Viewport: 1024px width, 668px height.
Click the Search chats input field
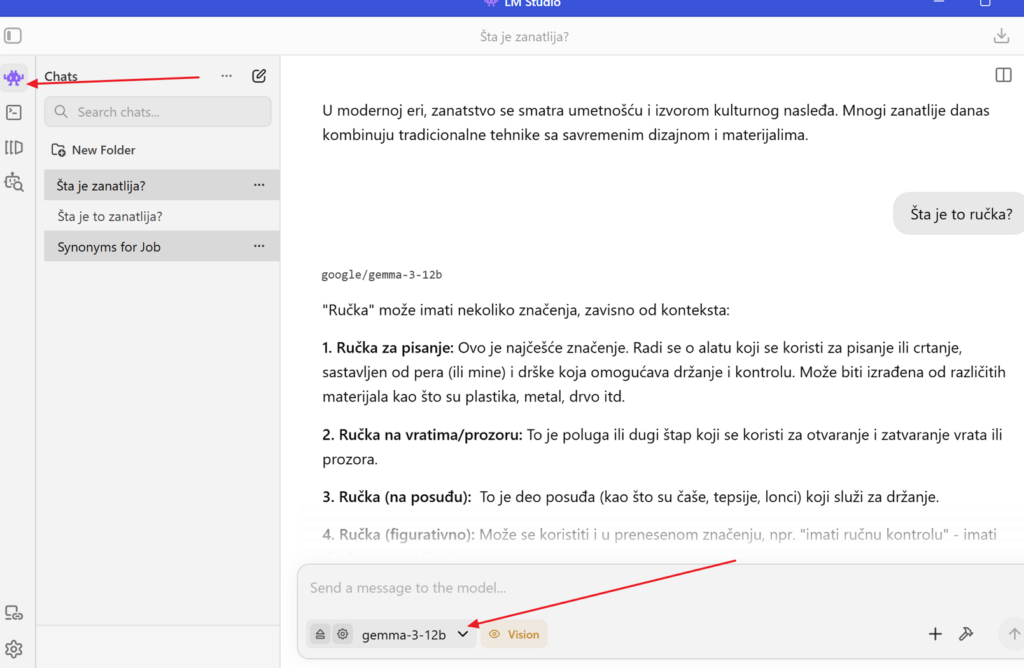click(x=158, y=112)
